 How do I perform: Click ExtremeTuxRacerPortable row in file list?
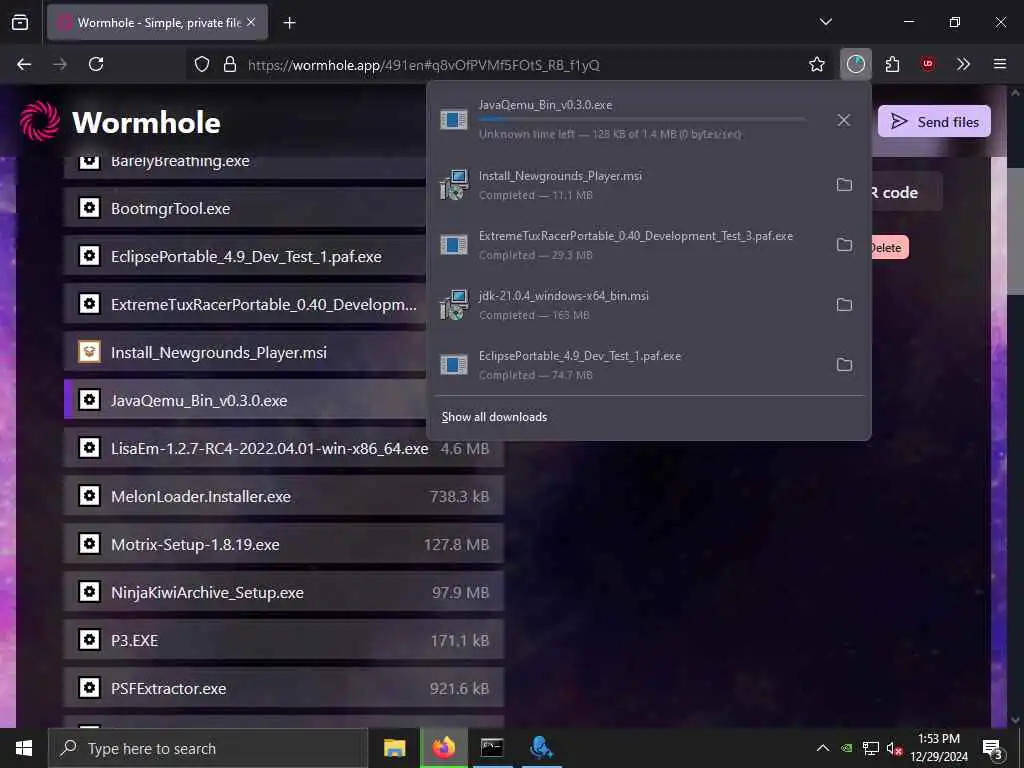245,304
